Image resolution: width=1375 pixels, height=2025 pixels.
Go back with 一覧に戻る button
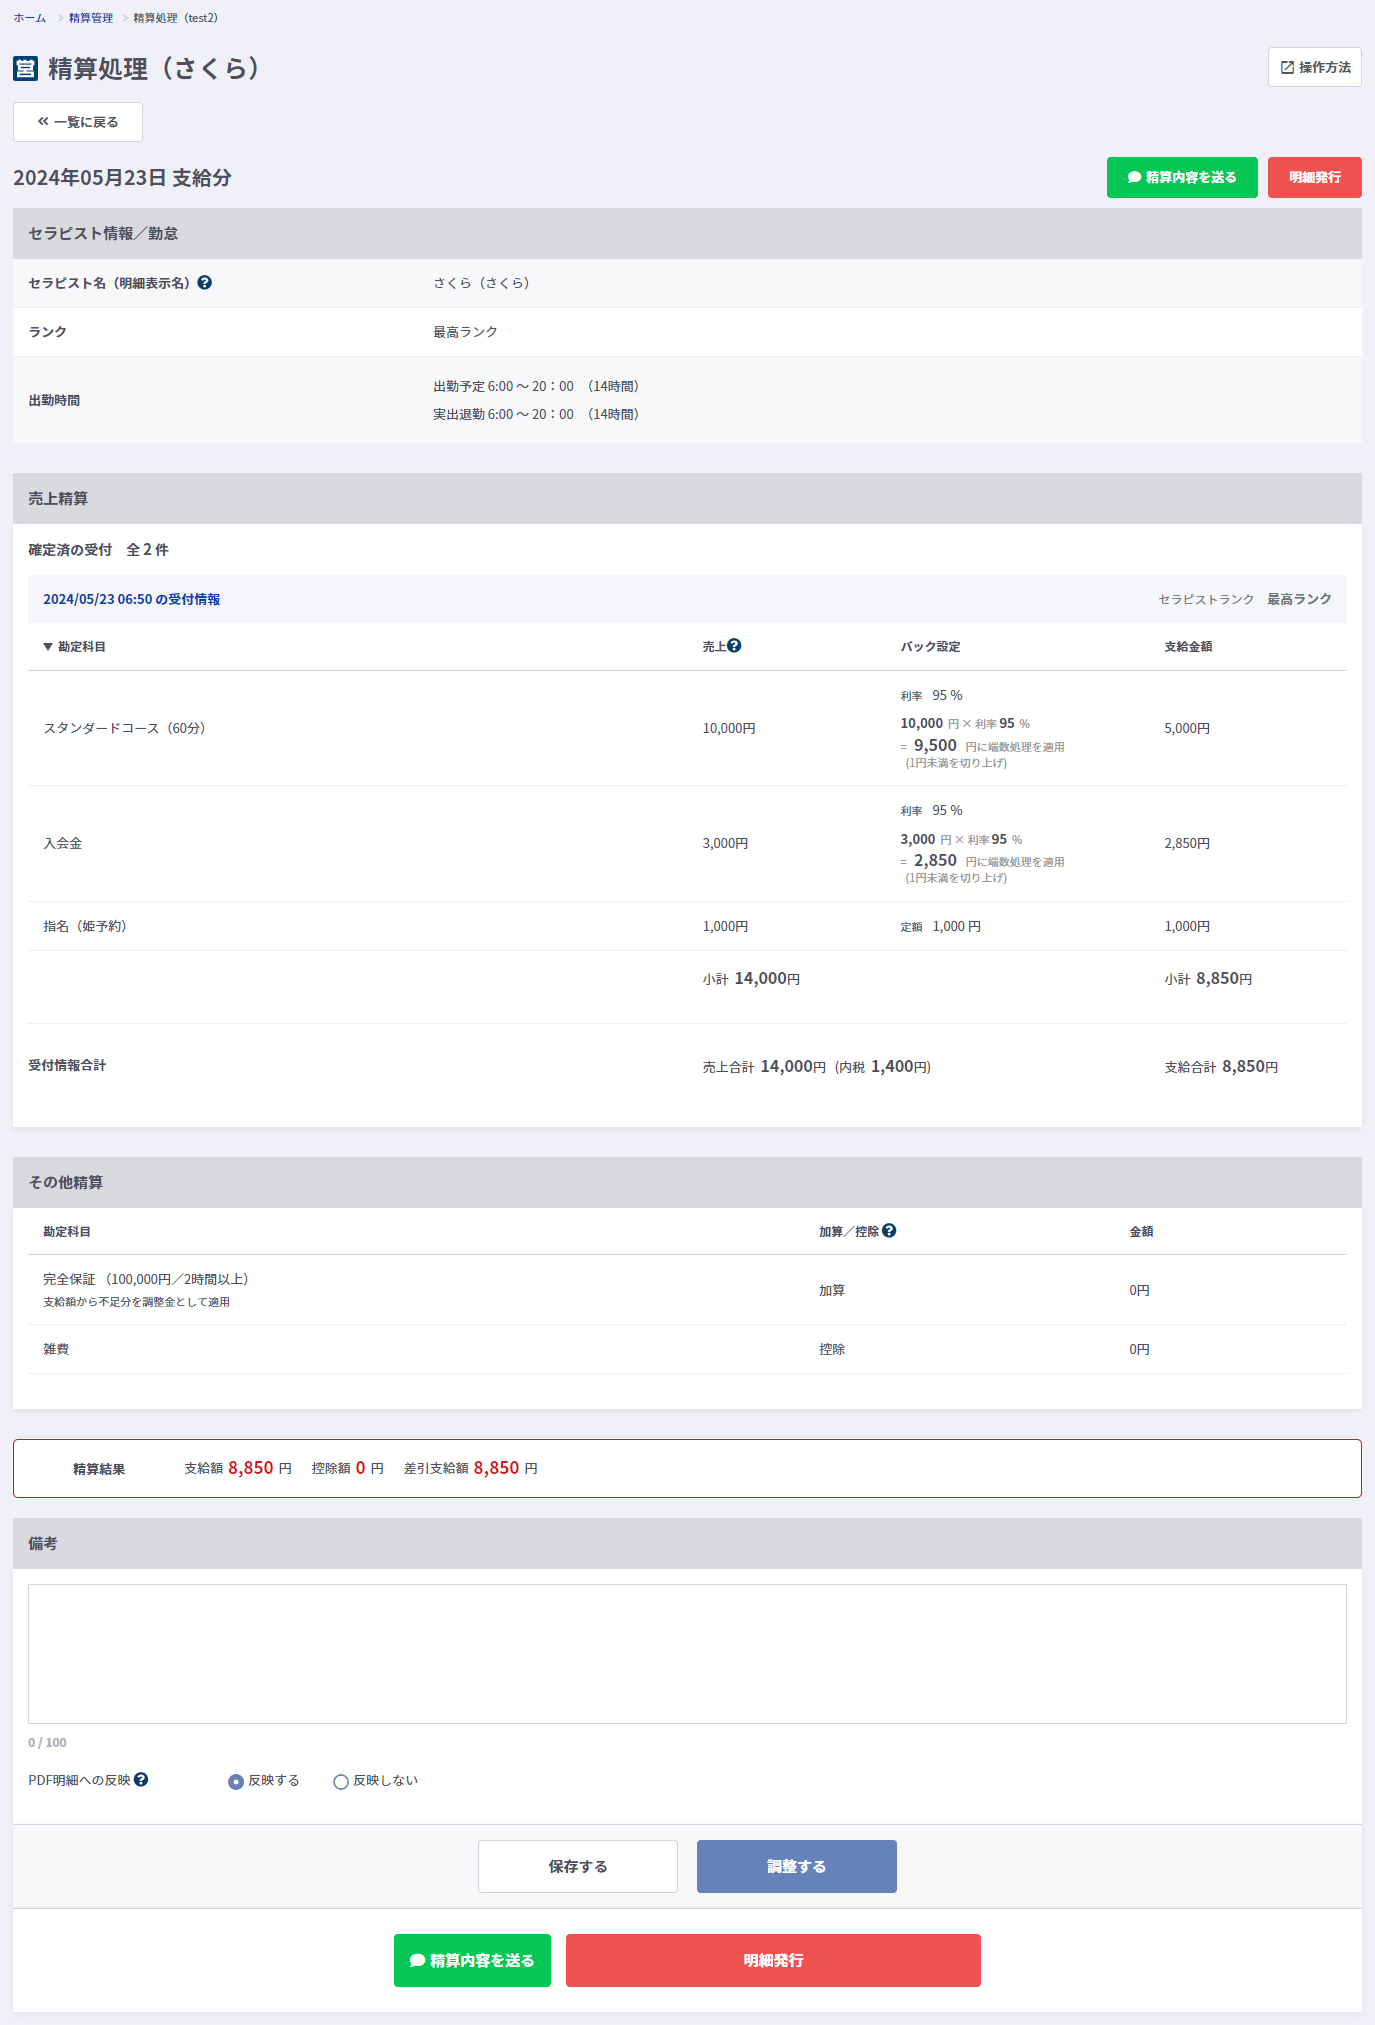pyautogui.click(x=78, y=122)
